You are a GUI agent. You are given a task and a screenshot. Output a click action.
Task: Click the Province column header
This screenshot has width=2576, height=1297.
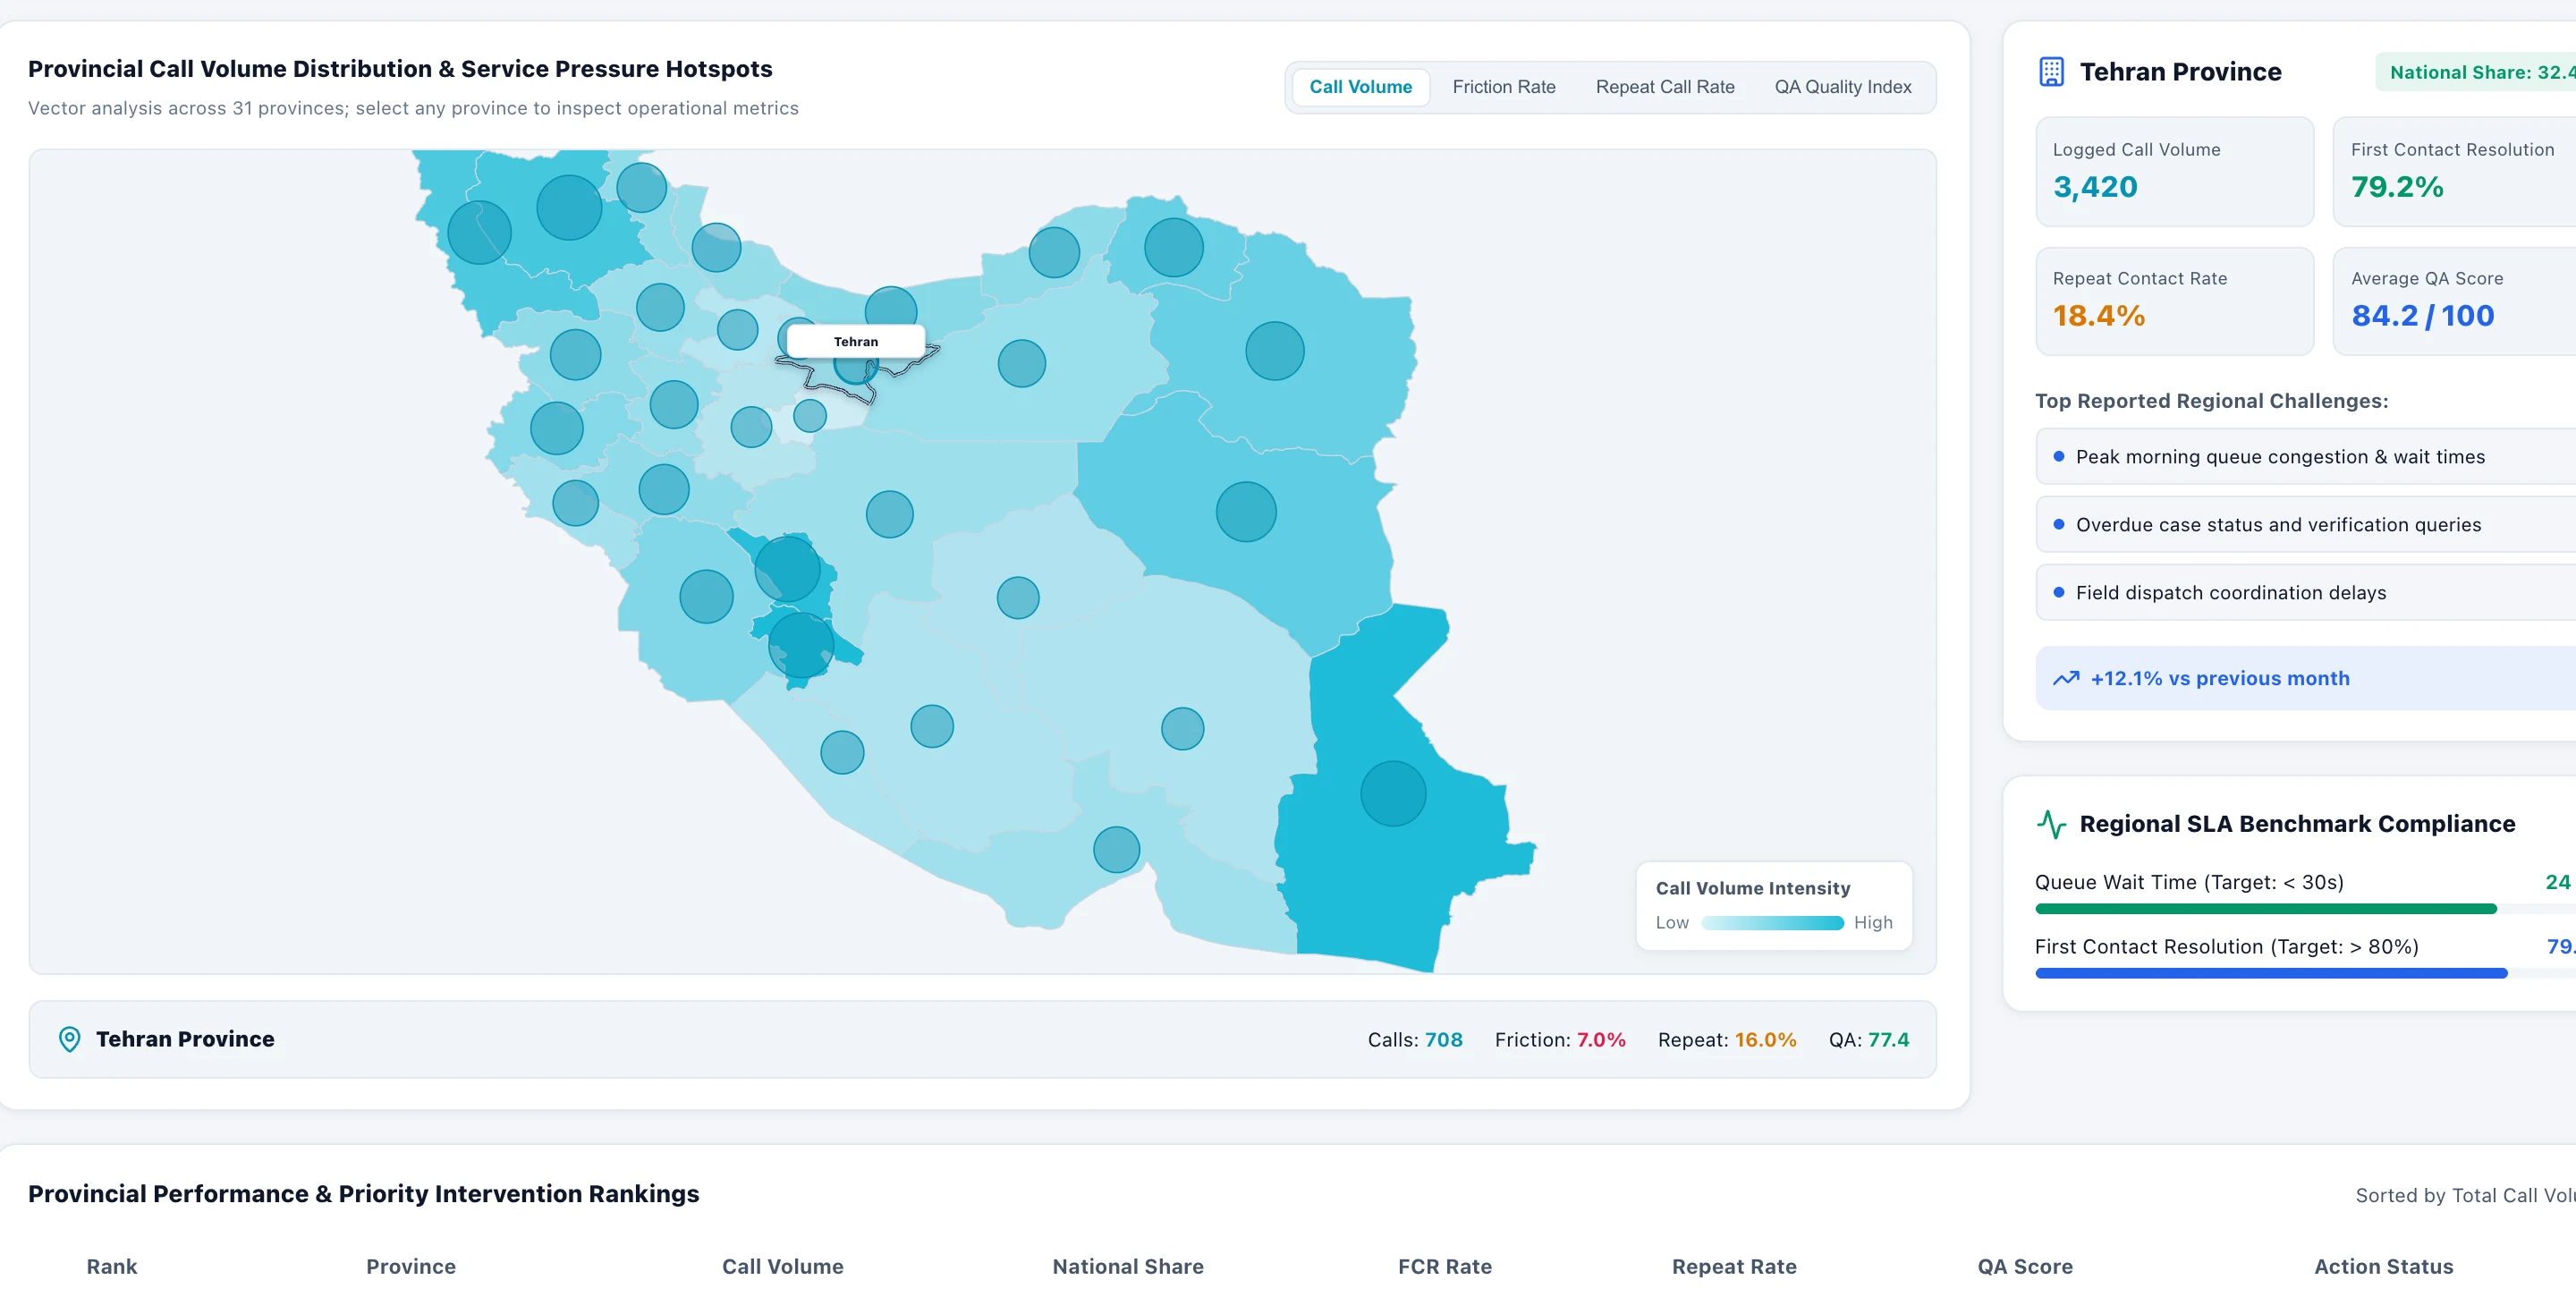point(411,1266)
